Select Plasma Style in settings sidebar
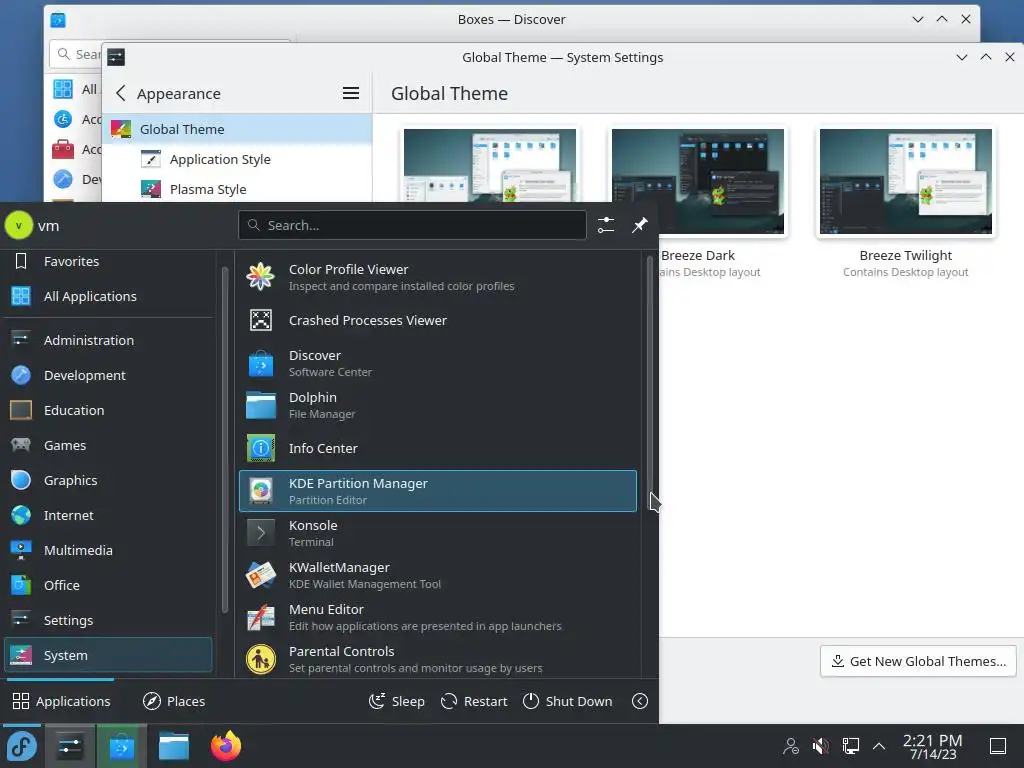This screenshot has height=768, width=1024. (237, 189)
